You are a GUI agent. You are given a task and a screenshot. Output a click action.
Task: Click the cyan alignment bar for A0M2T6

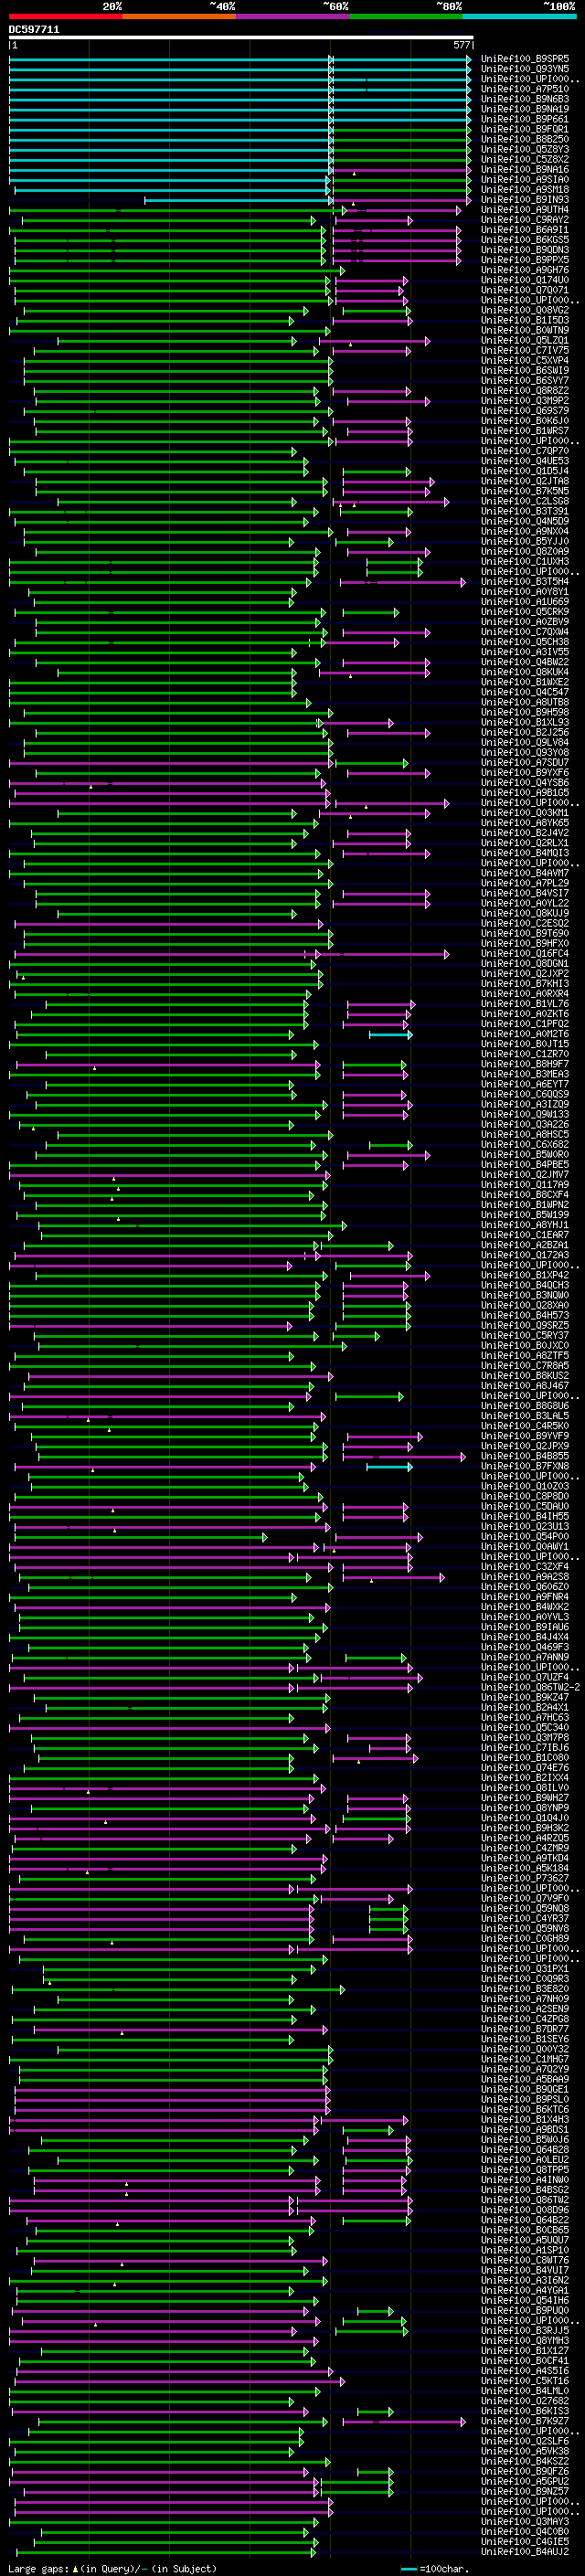390,1034
